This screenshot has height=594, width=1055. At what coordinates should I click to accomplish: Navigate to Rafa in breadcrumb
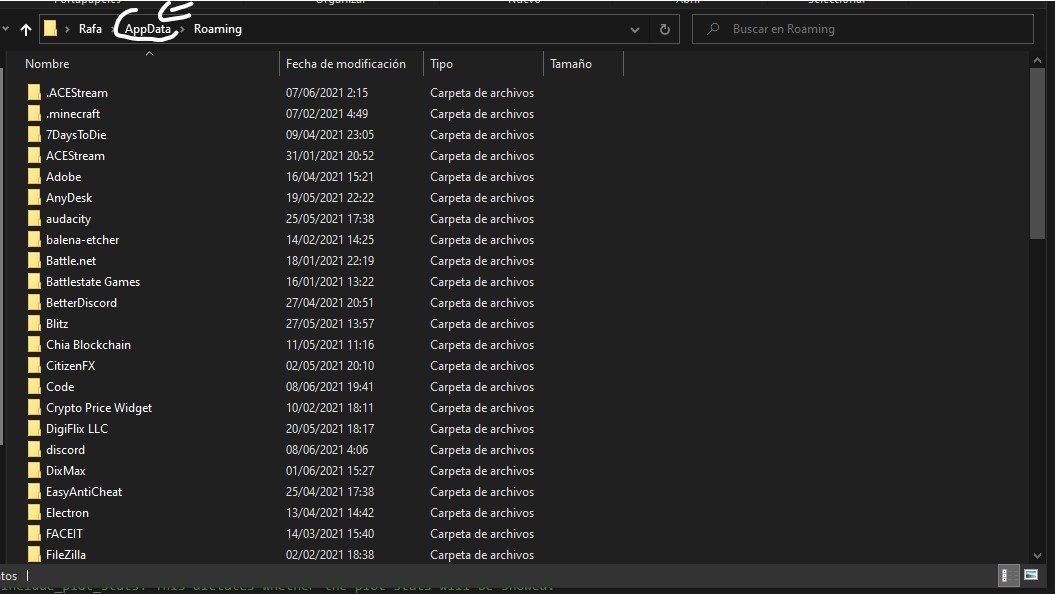(90, 29)
